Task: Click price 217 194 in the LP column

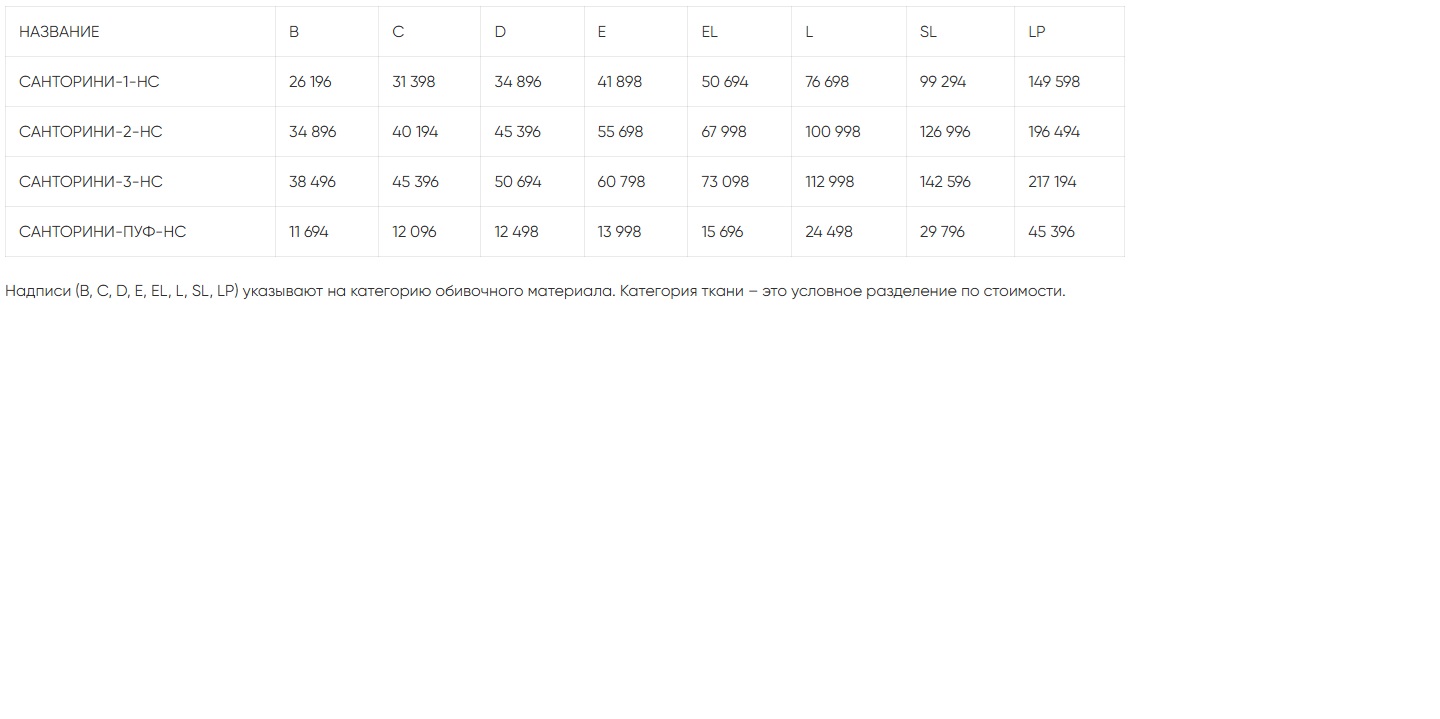Action: point(1052,182)
